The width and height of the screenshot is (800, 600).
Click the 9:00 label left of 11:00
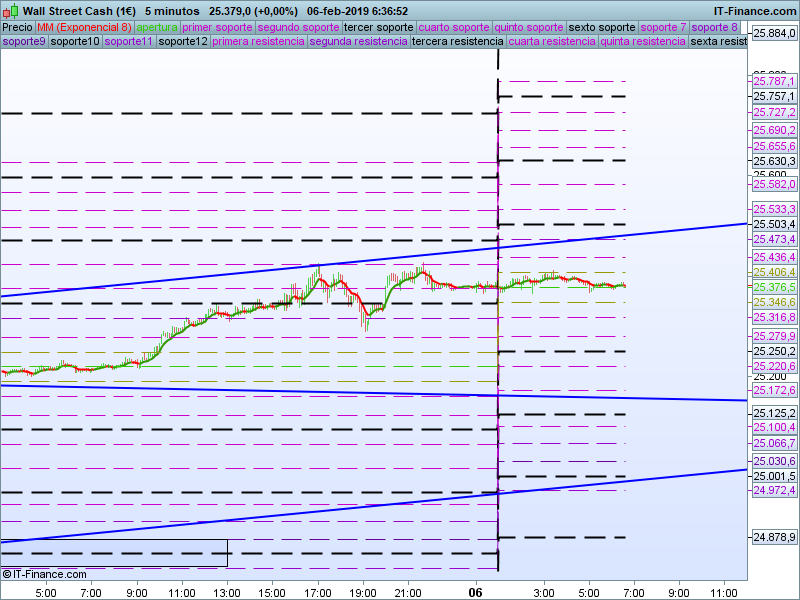click(x=137, y=593)
